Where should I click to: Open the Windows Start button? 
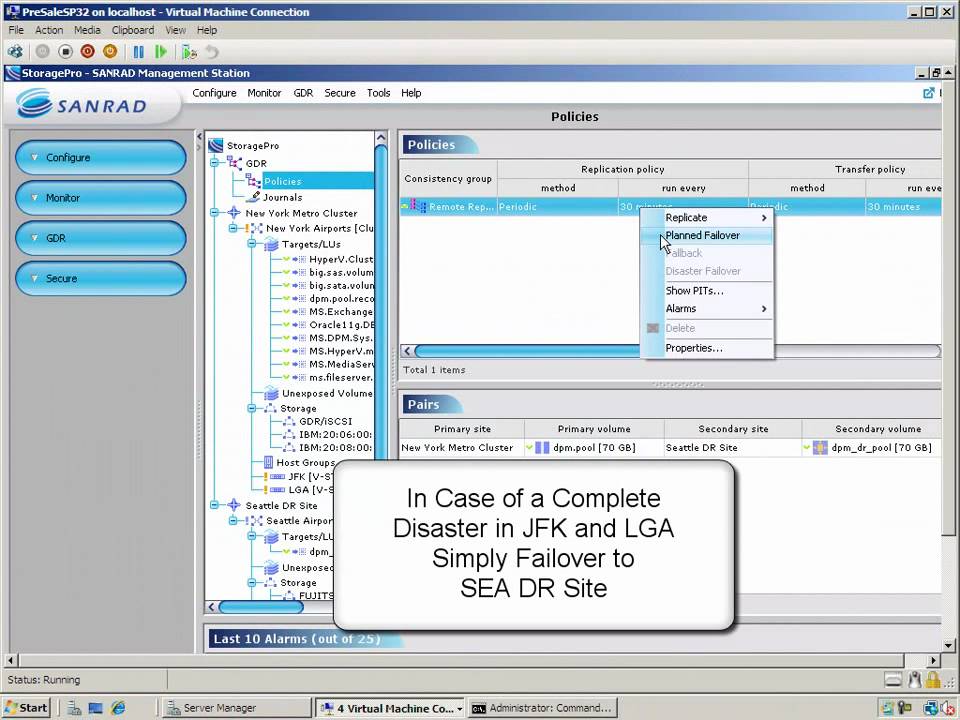(x=26, y=708)
